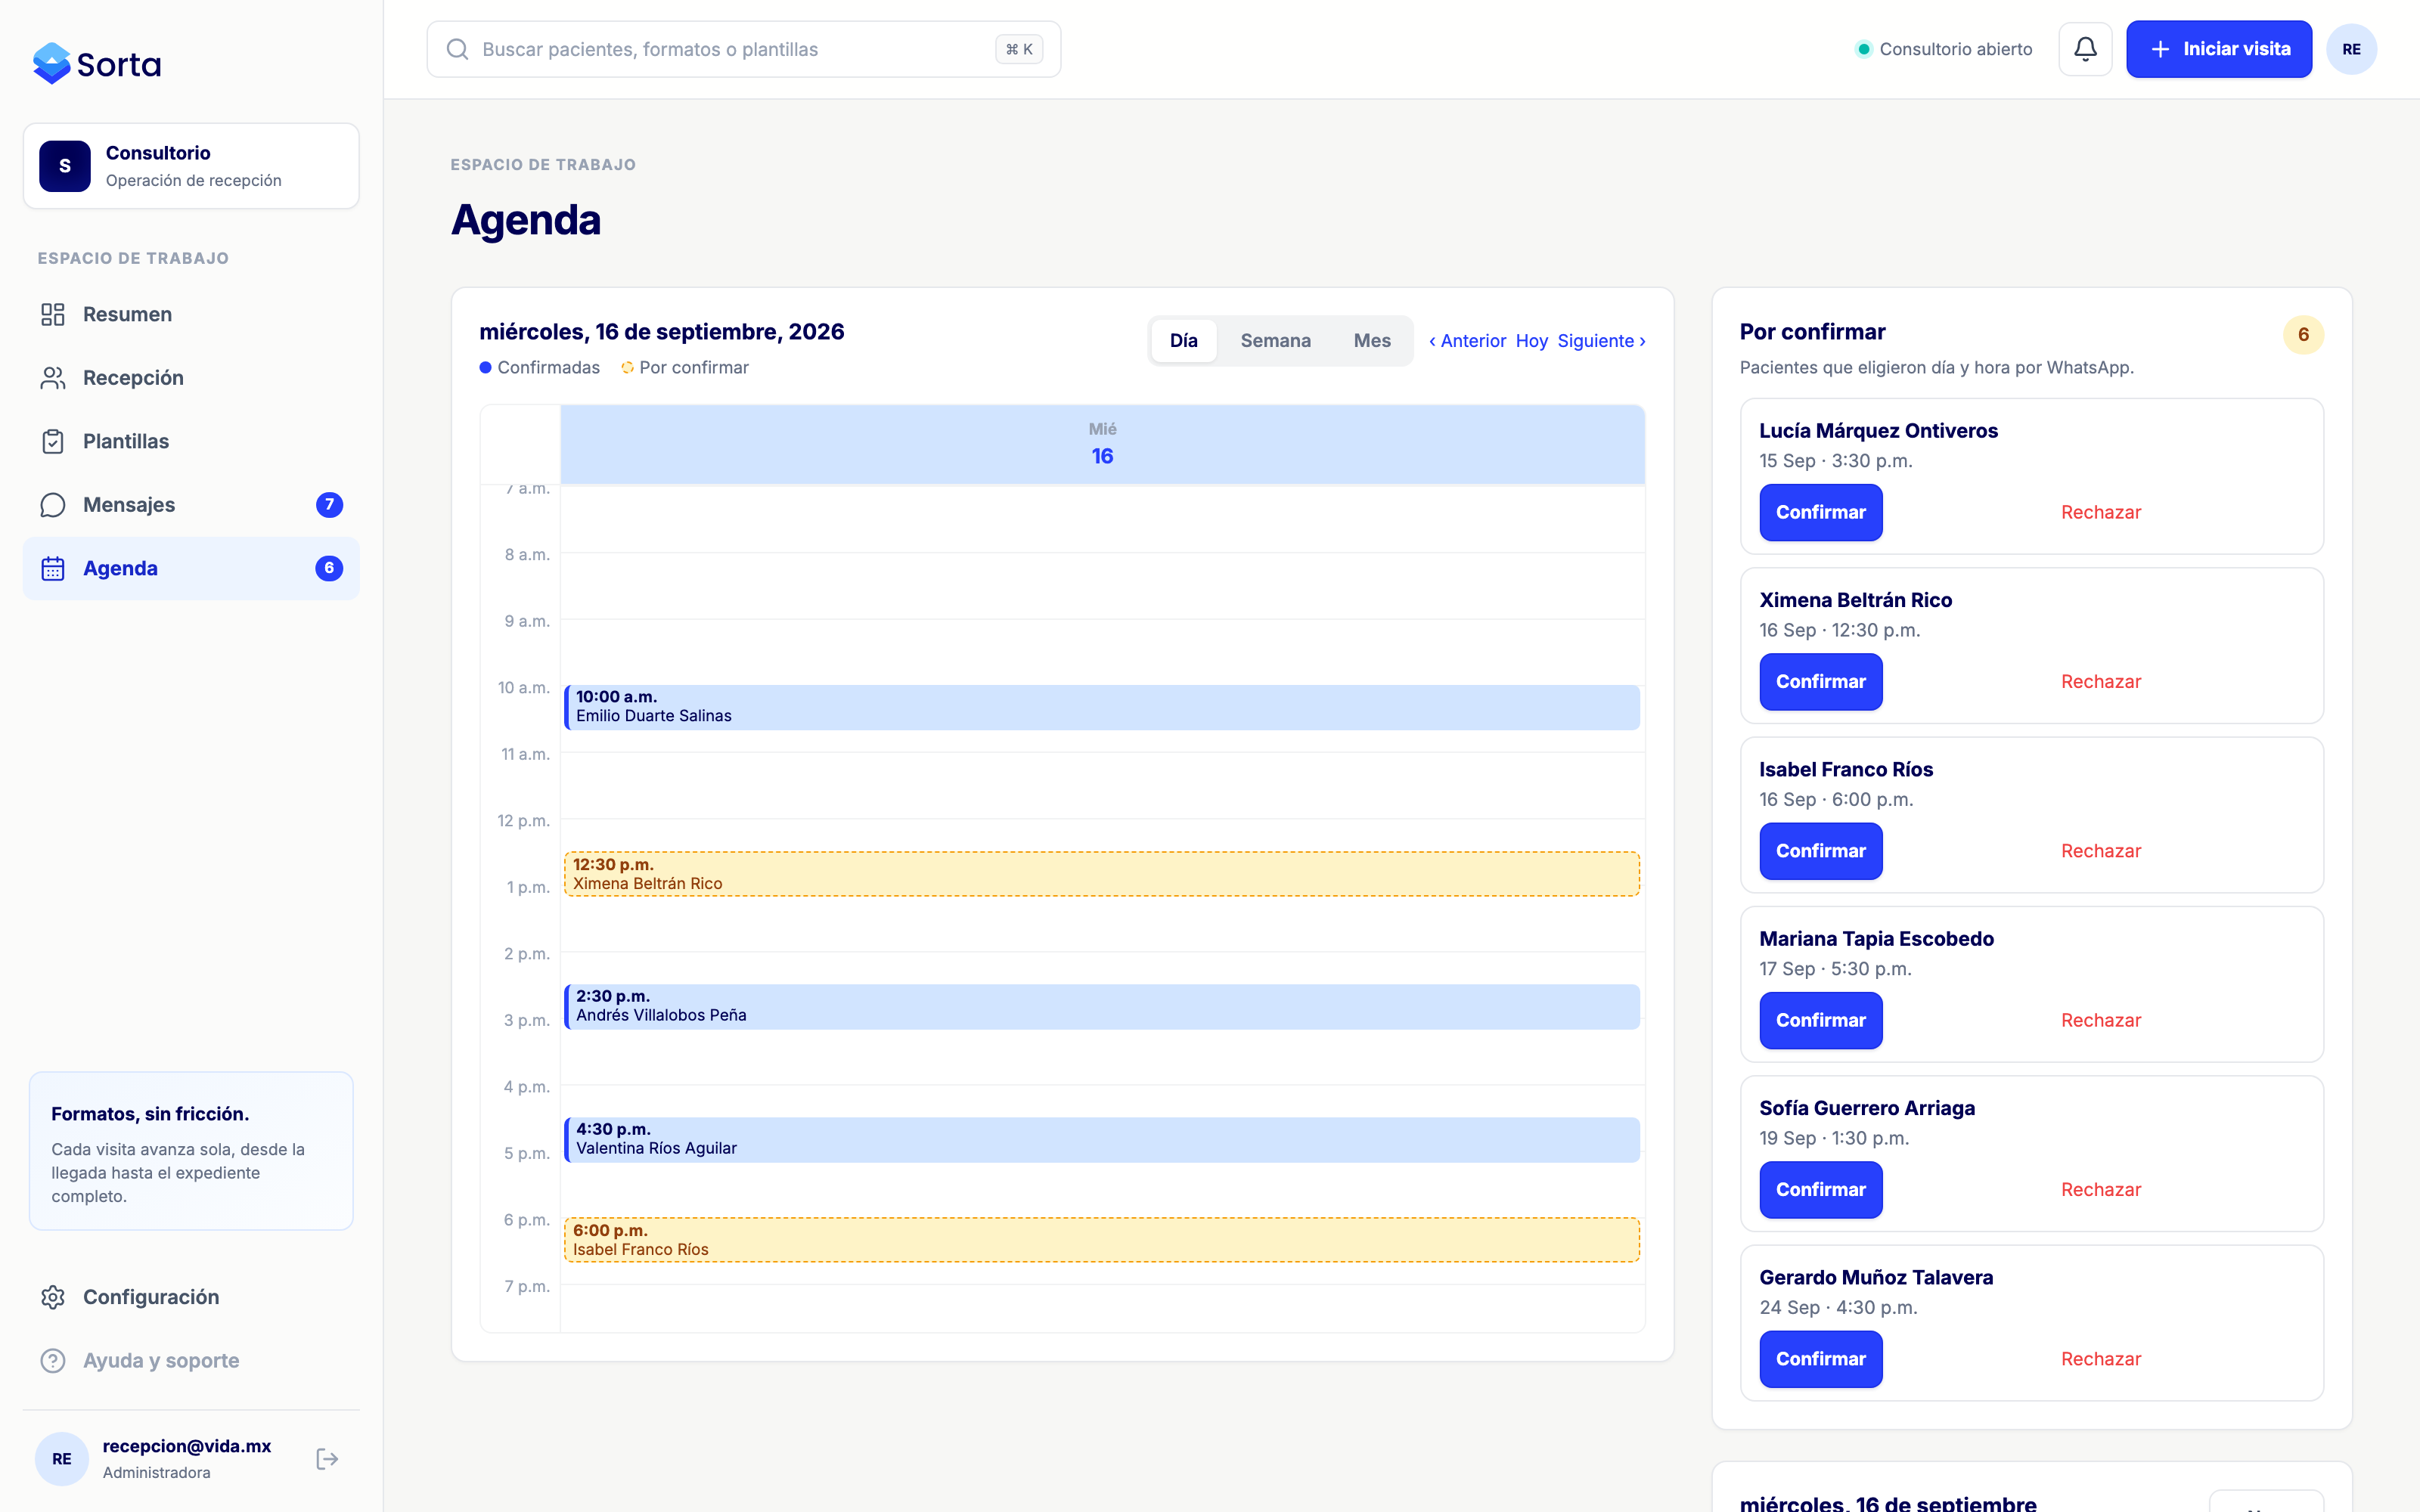Switch calendar to Día view

click(1183, 341)
